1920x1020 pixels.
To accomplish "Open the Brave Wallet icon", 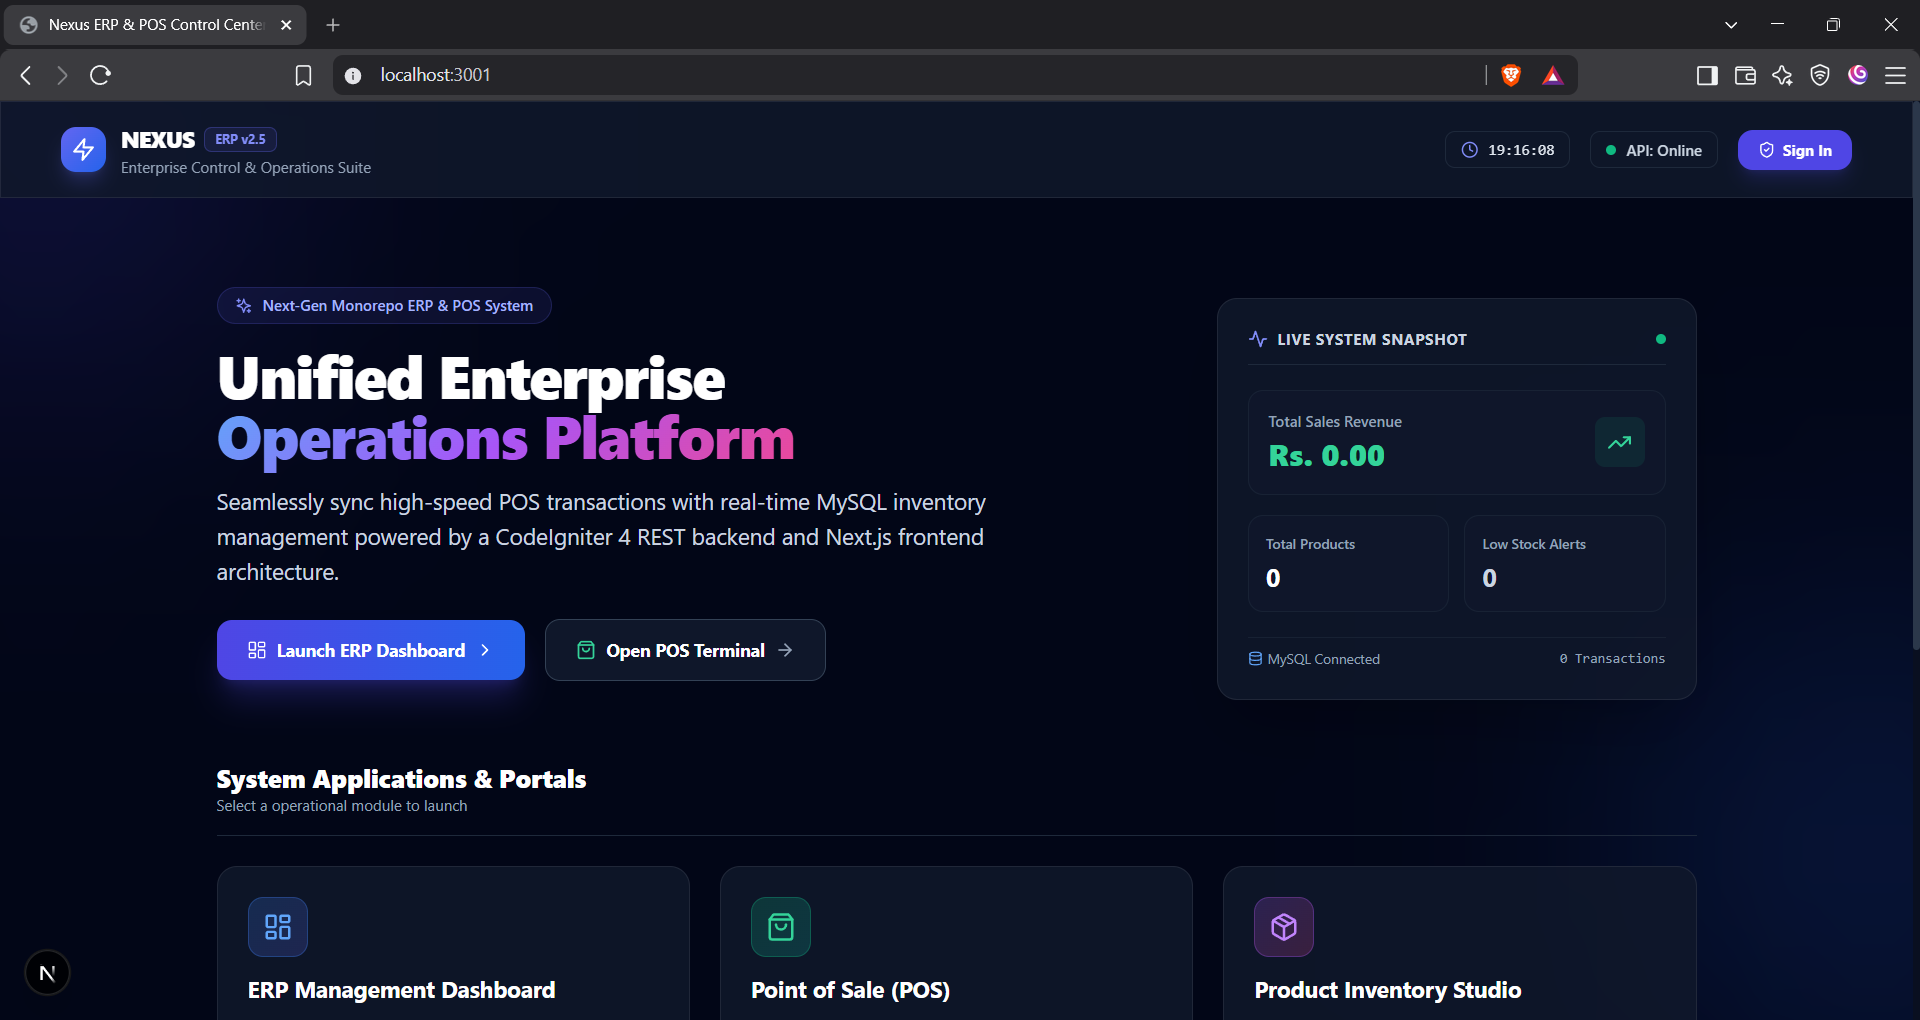I will pyautogui.click(x=1745, y=75).
